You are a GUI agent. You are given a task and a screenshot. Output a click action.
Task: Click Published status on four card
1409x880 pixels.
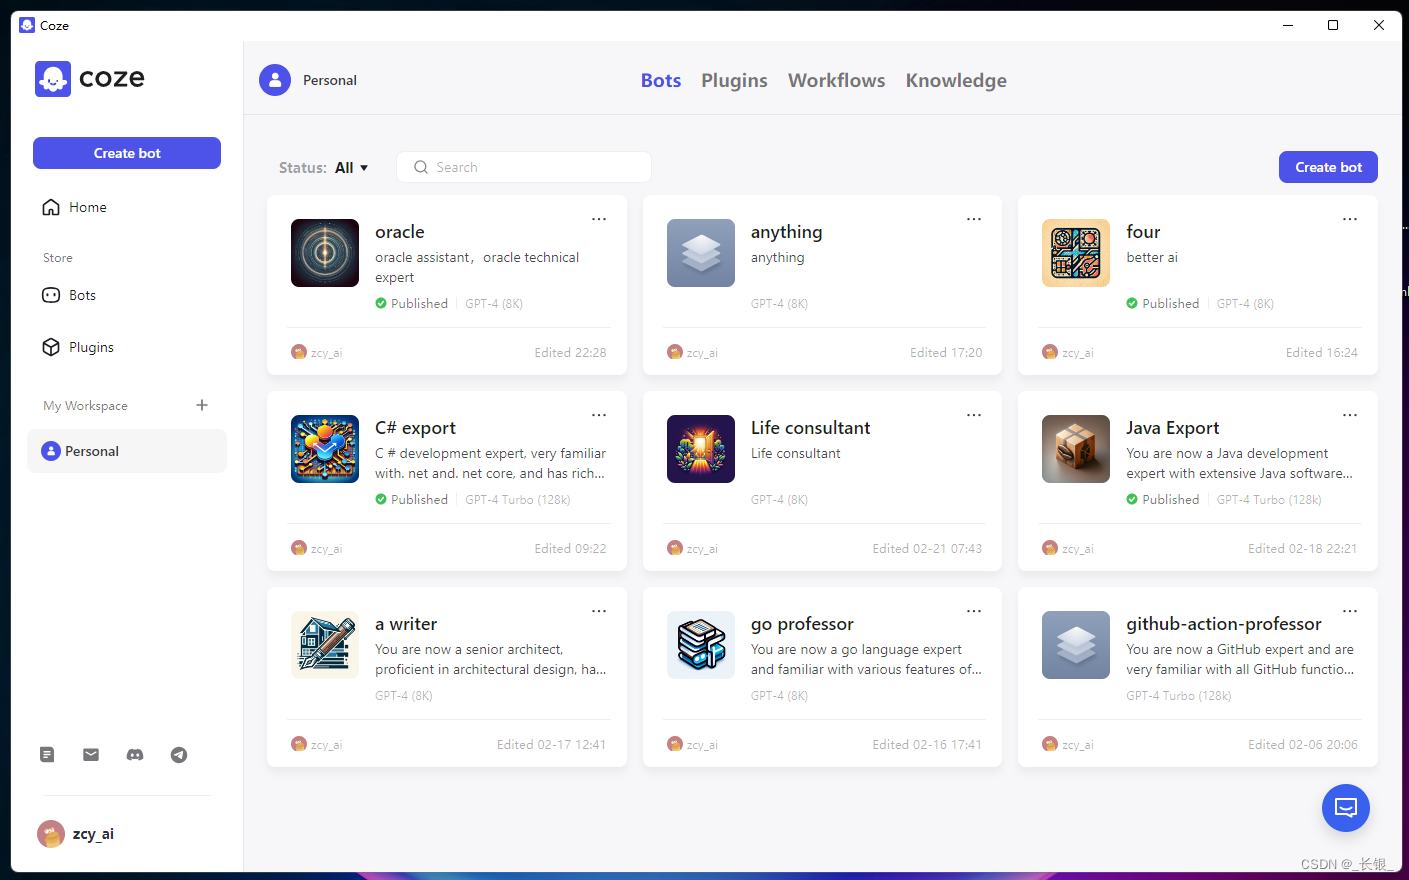[1163, 303]
